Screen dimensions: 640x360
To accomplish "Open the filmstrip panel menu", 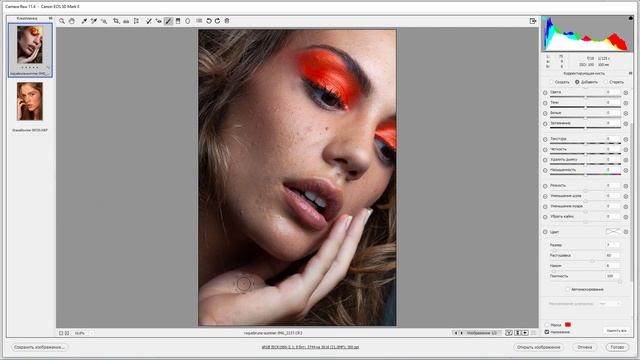I will (x=51, y=18).
